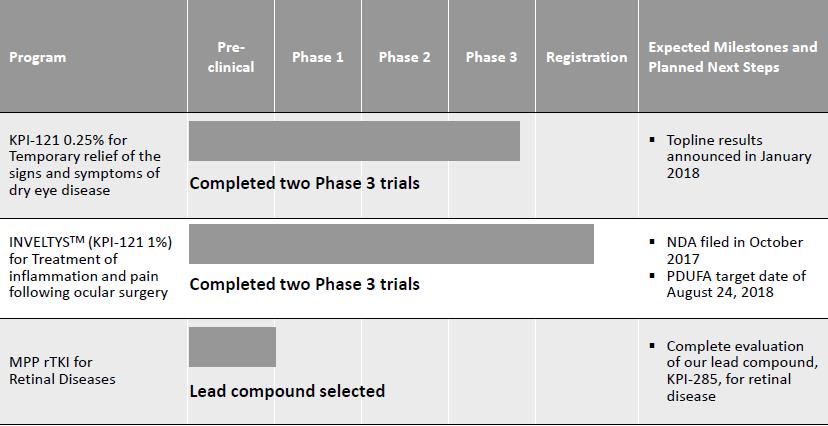Screen dimensions: 828x426
Task: Click the 'Topline results announced in January 2018' milestone
Action: click(x=738, y=156)
